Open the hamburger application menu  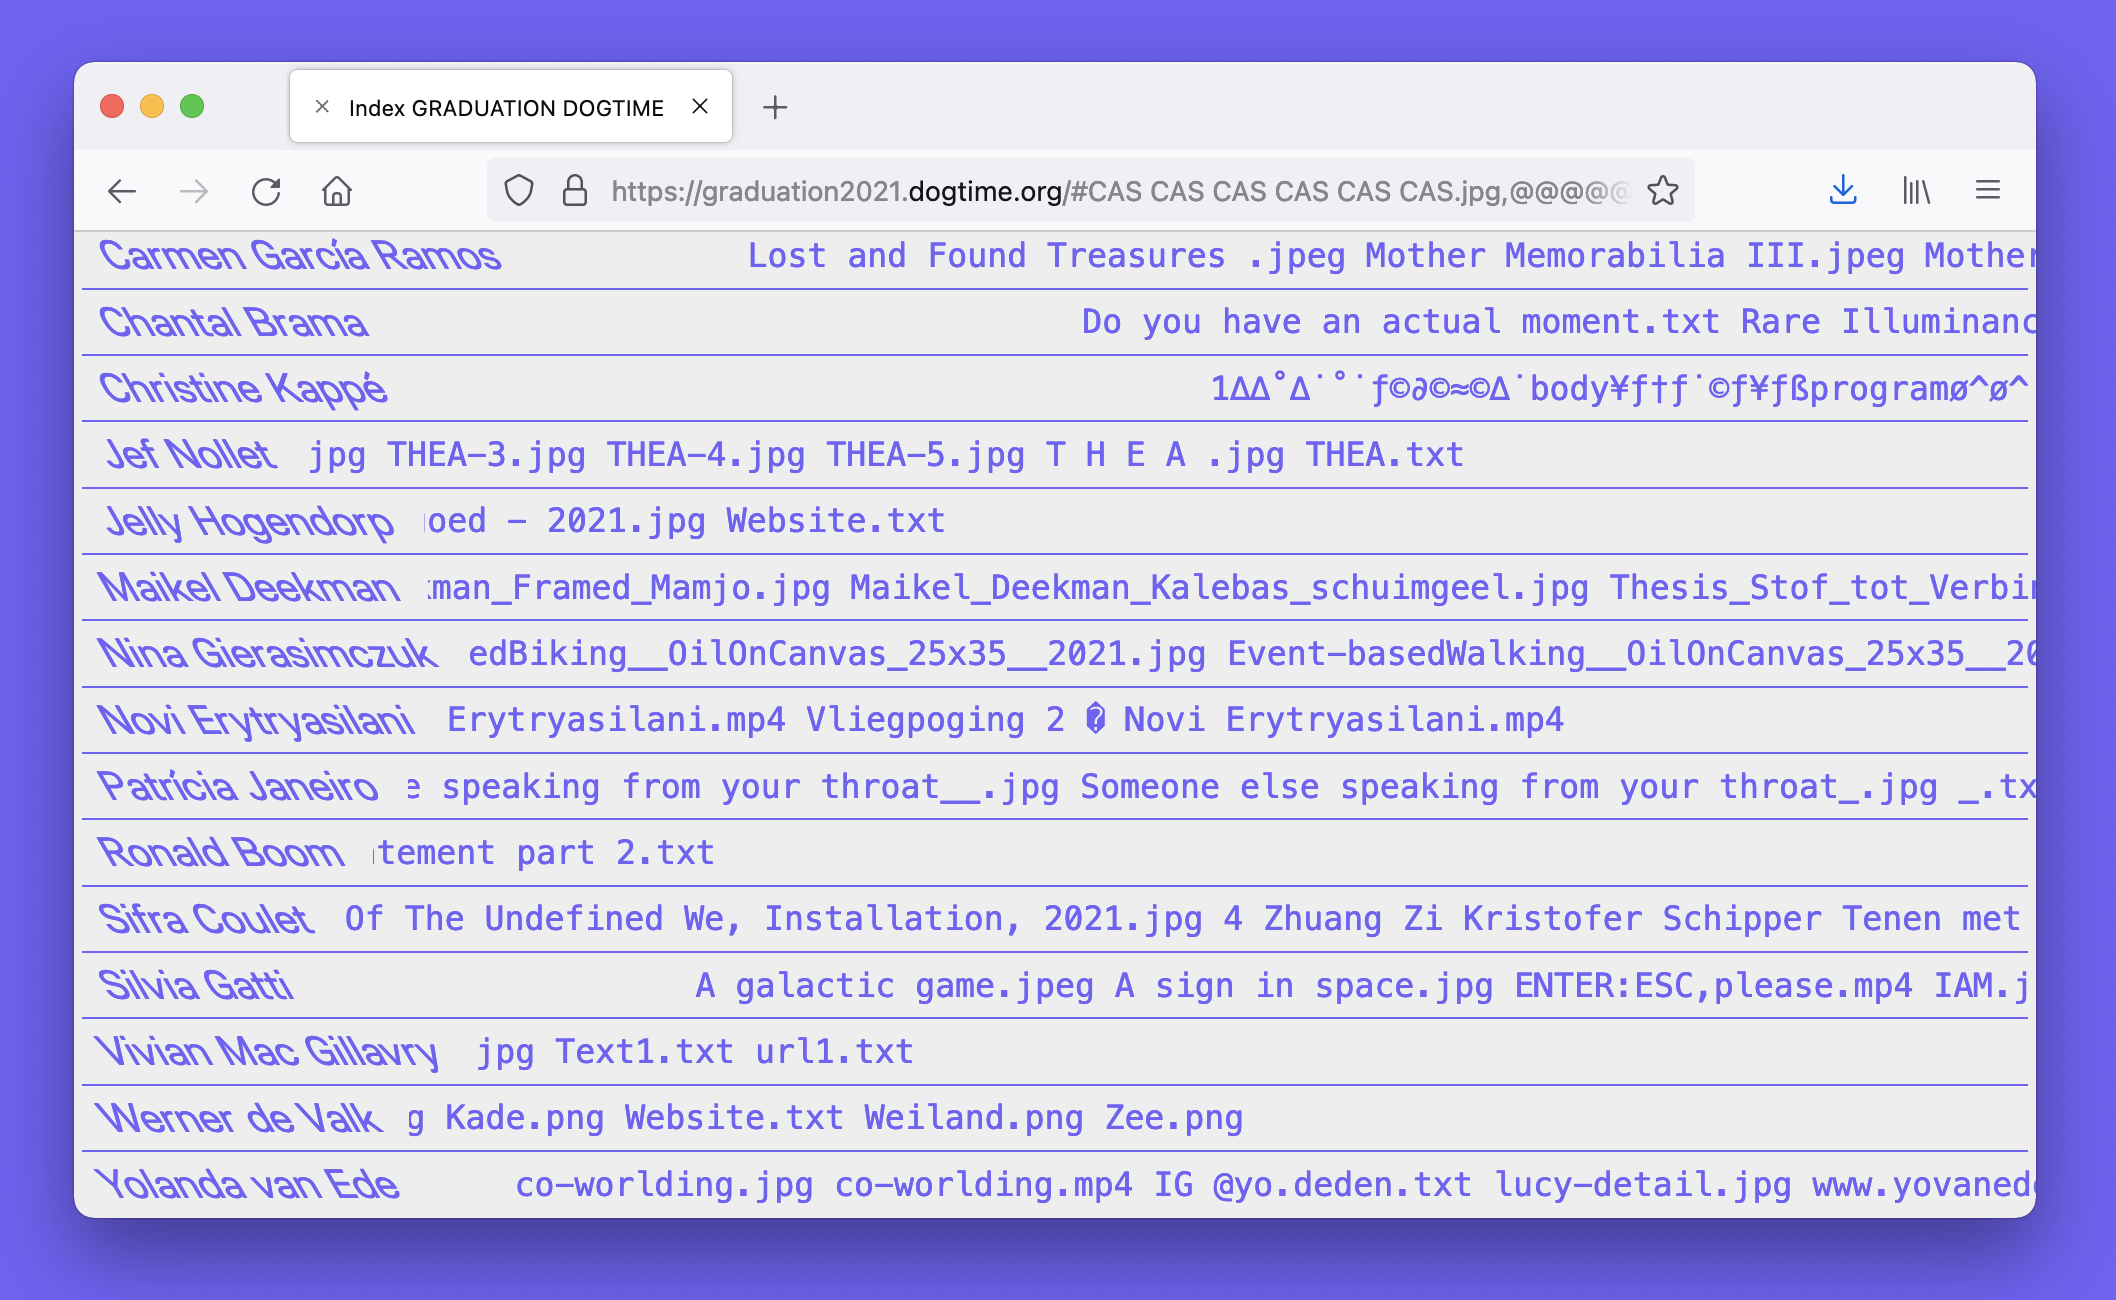point(1988,191)
